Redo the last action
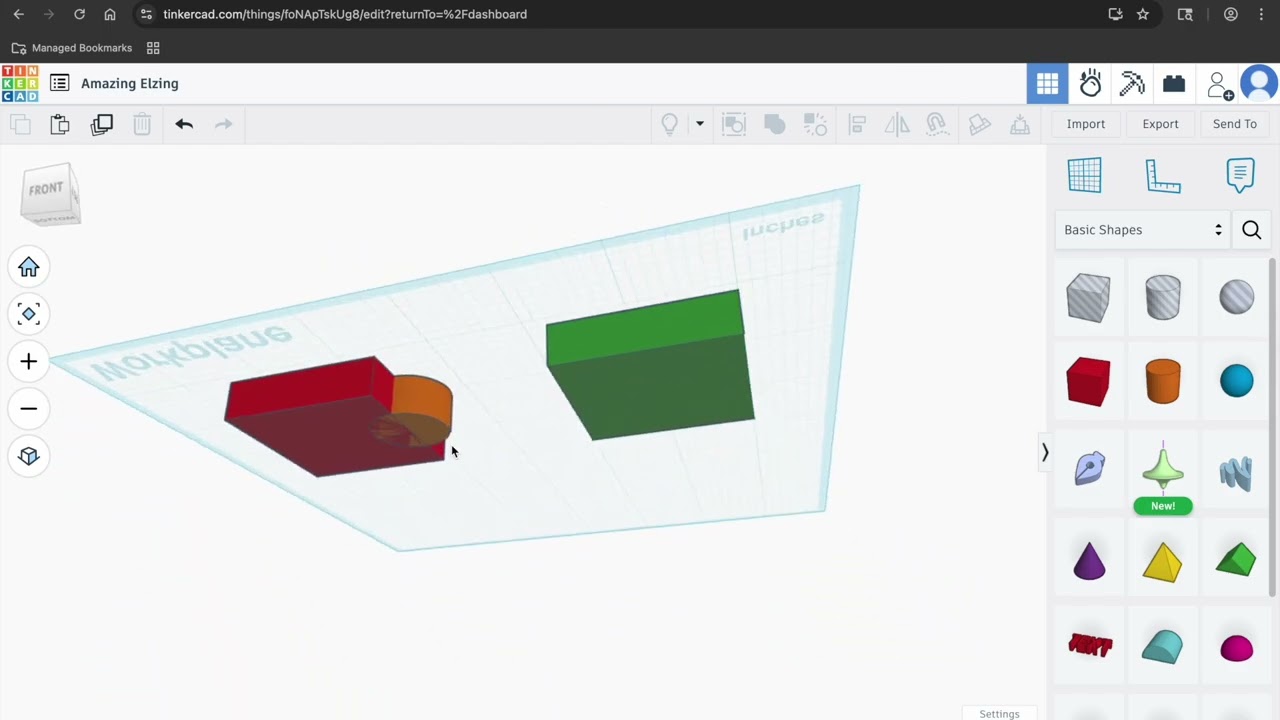 point(224,124)
